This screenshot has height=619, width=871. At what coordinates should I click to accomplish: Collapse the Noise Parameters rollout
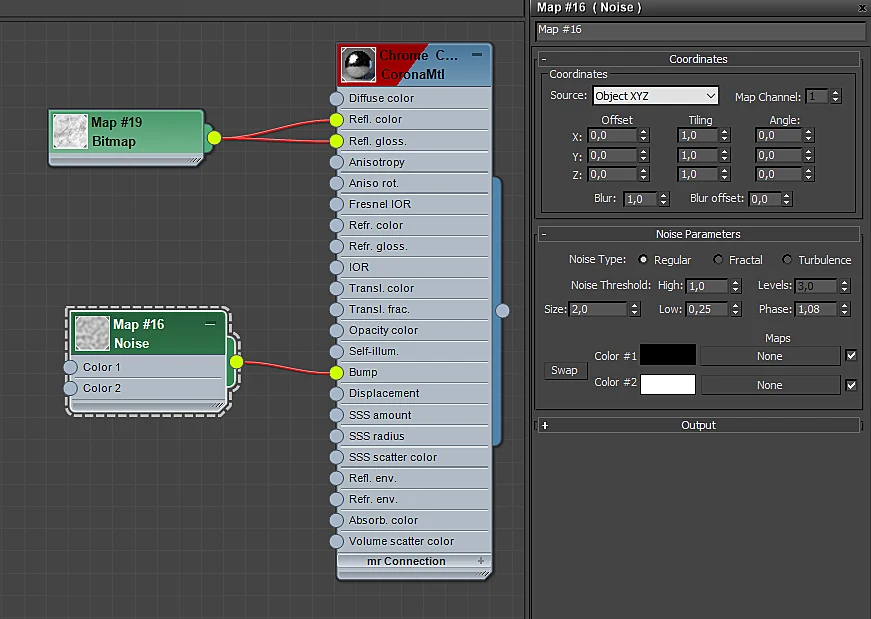coord(544,234)
